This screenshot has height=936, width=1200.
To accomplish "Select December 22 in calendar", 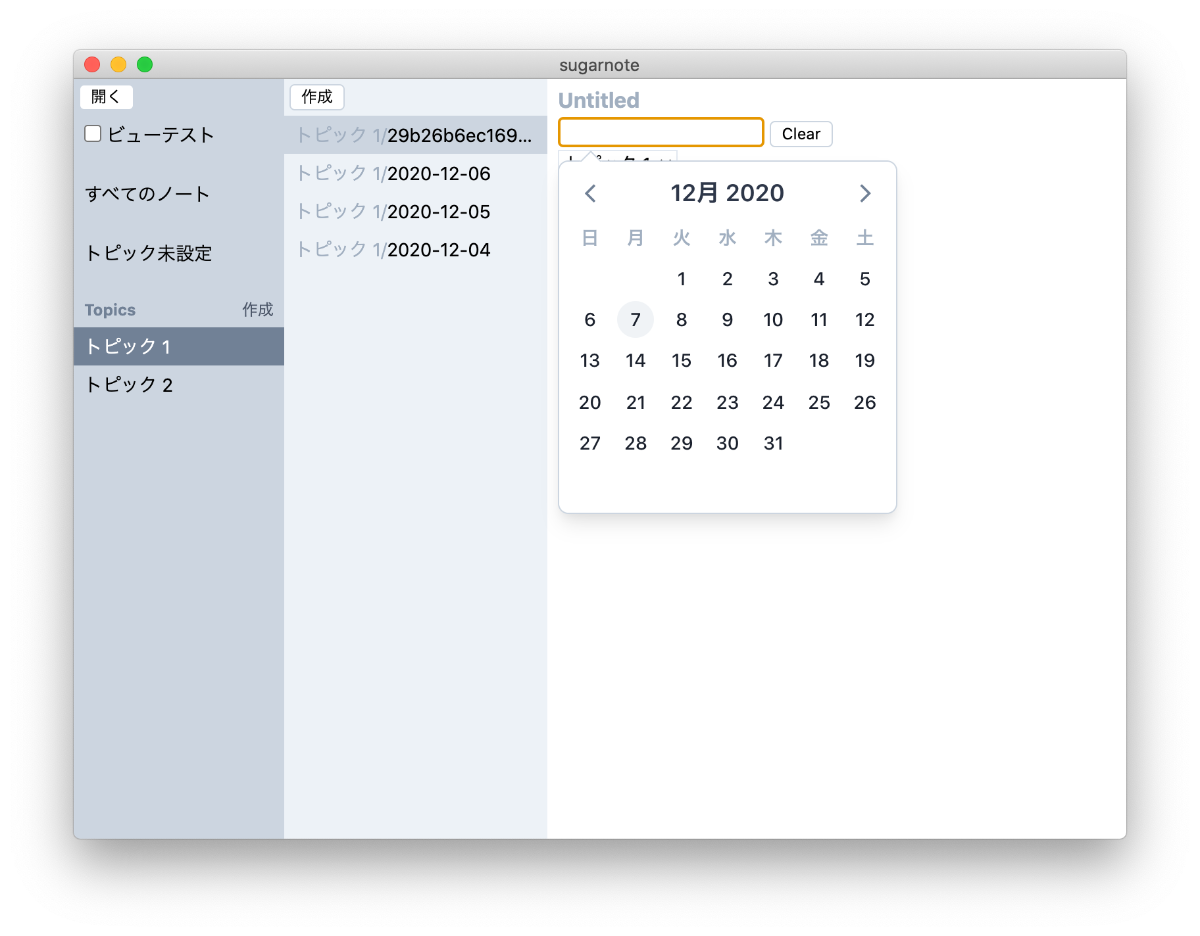I will click(x=682, y=403).
